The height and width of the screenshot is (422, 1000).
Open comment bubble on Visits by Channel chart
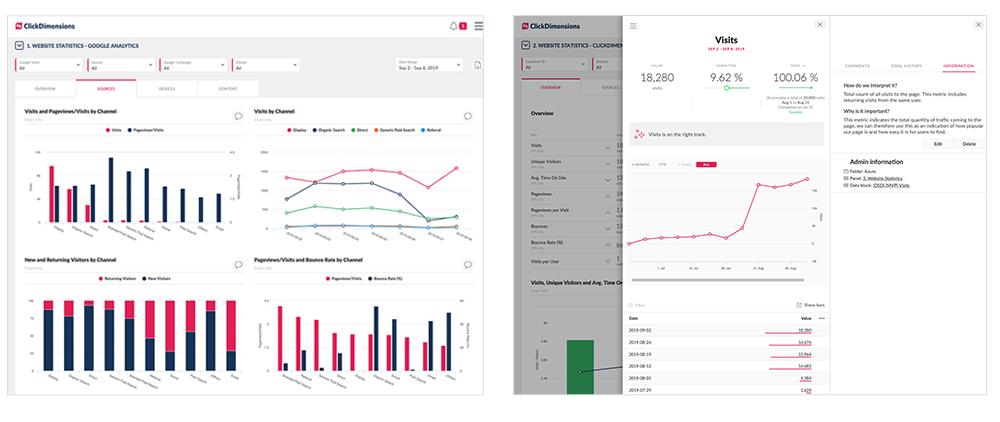(x=468, y=116)
